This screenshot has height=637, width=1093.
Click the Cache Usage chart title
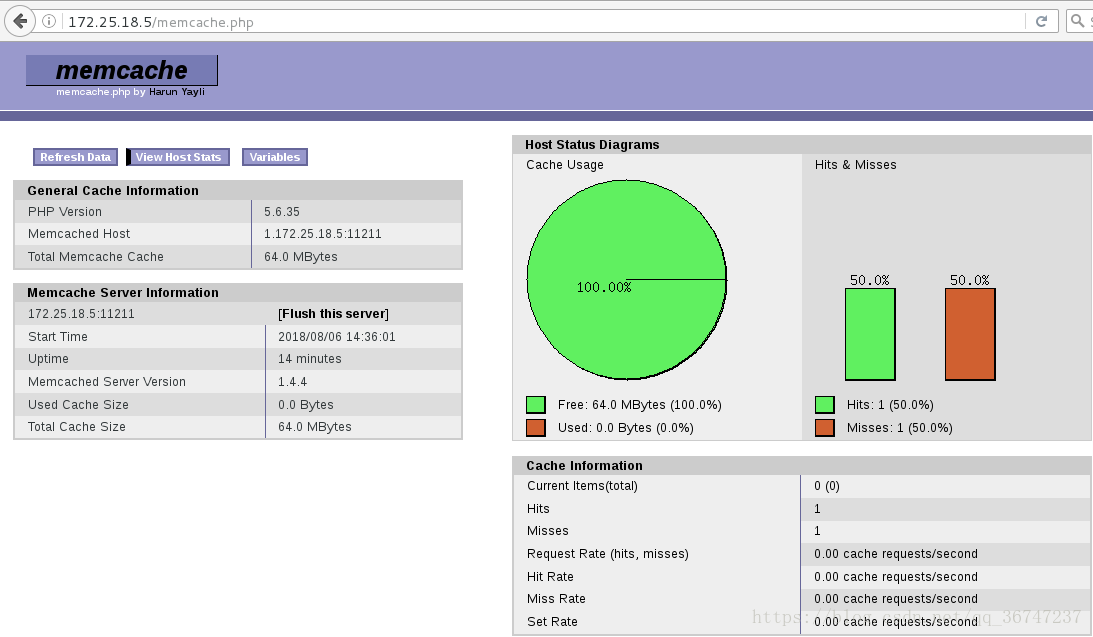(x=565, y=164)
